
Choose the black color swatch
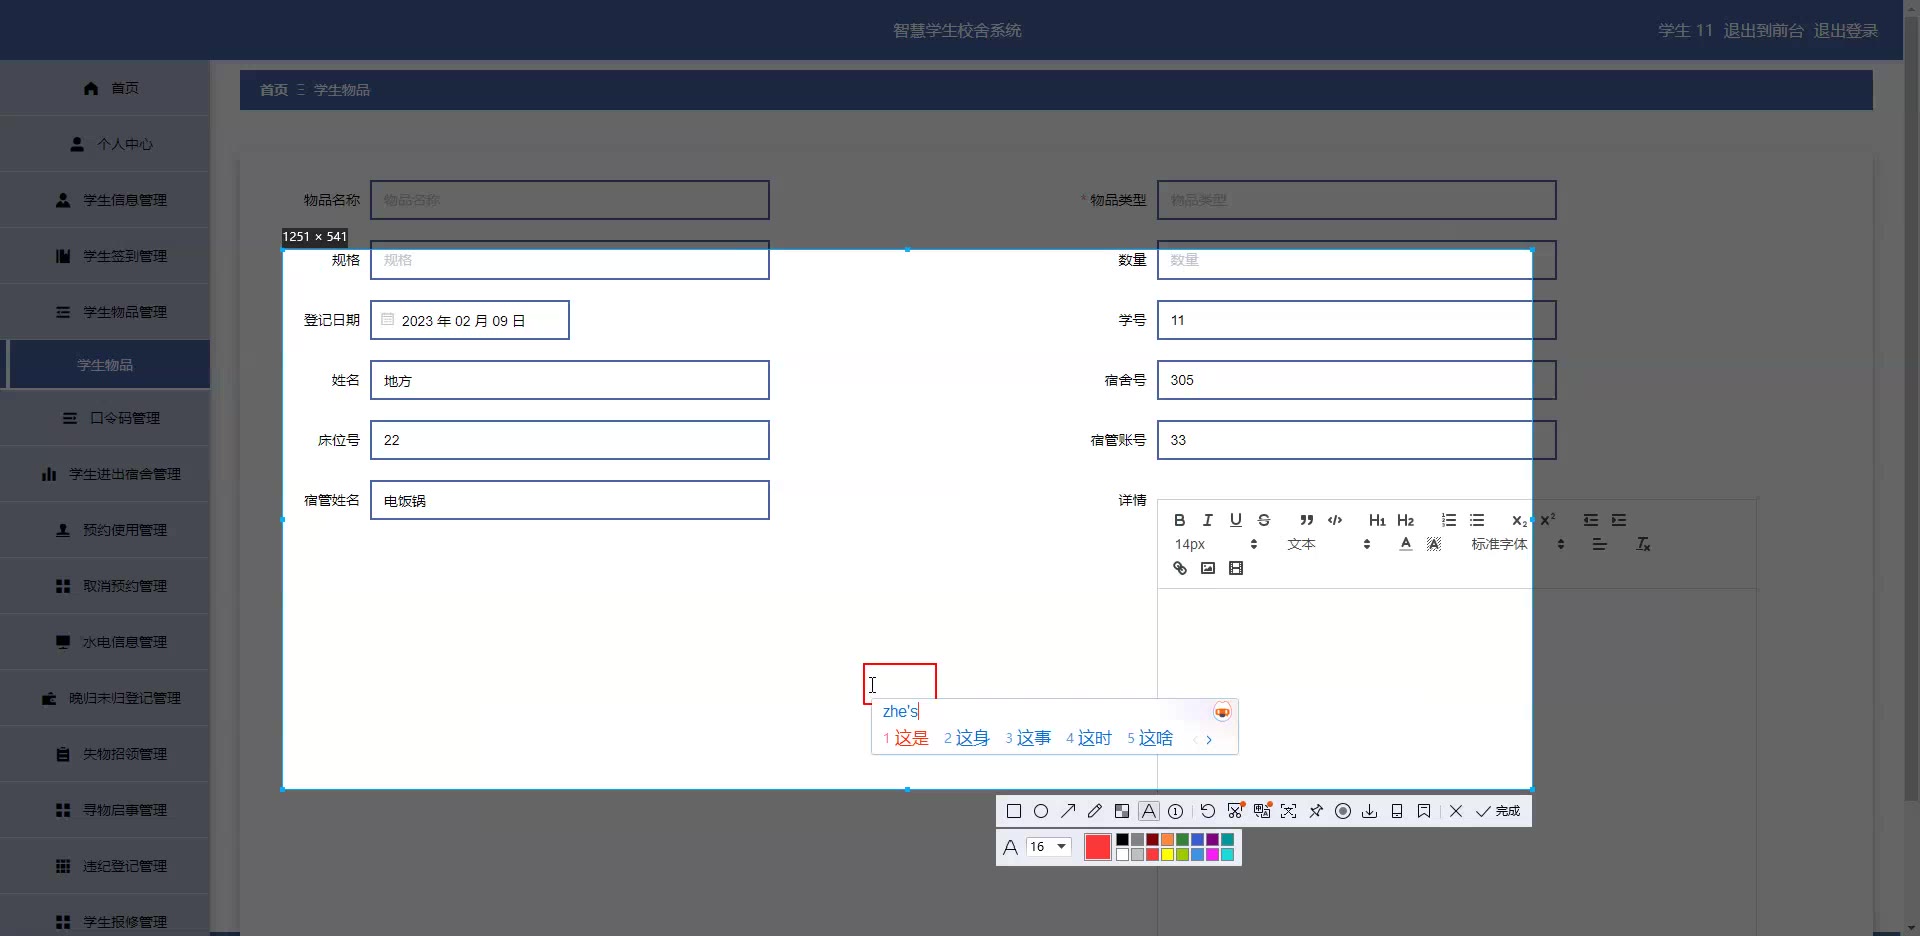pyautogui.click(x=1123, y=840)
